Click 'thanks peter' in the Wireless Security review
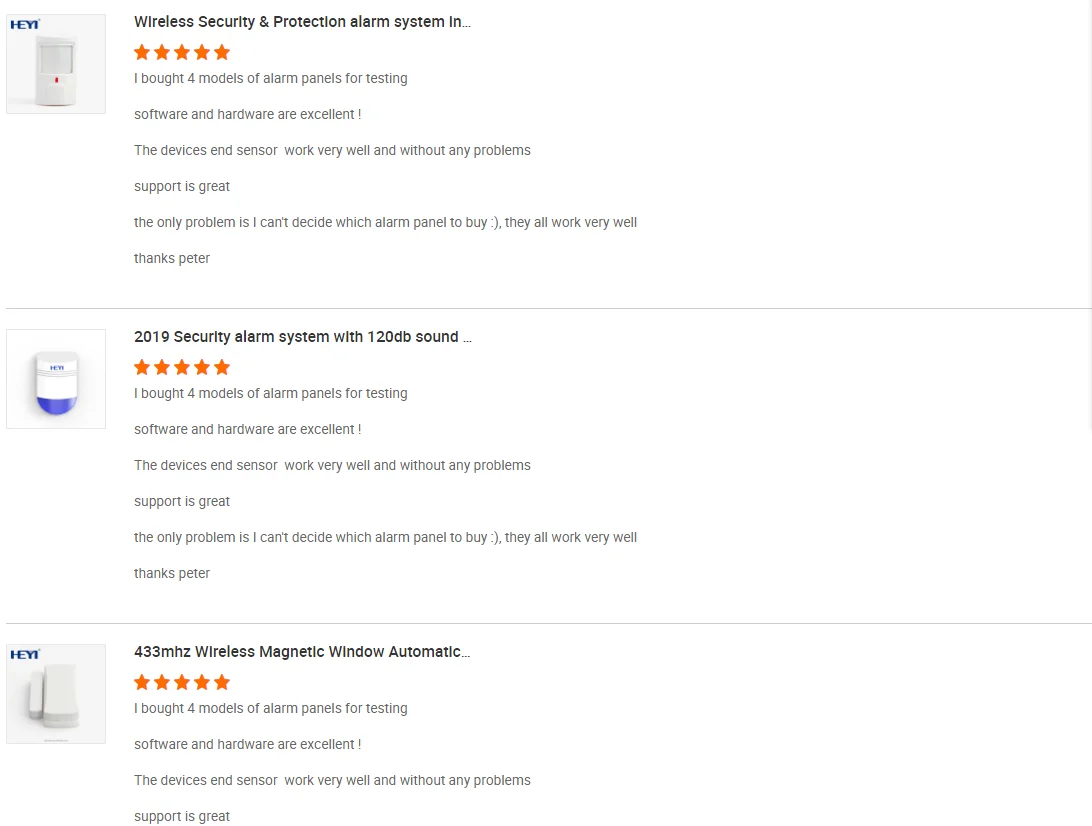The width and height of the screenshot is (1092, 826). pos(172,258)
